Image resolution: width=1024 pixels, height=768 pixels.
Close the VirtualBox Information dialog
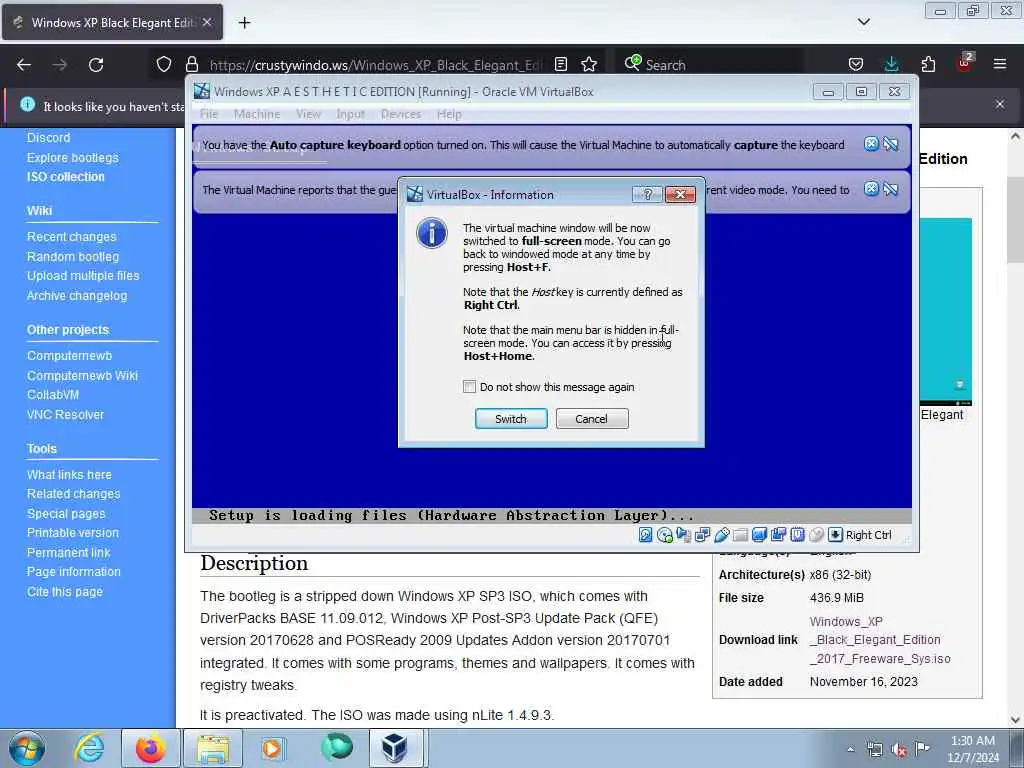click(680, 195)
